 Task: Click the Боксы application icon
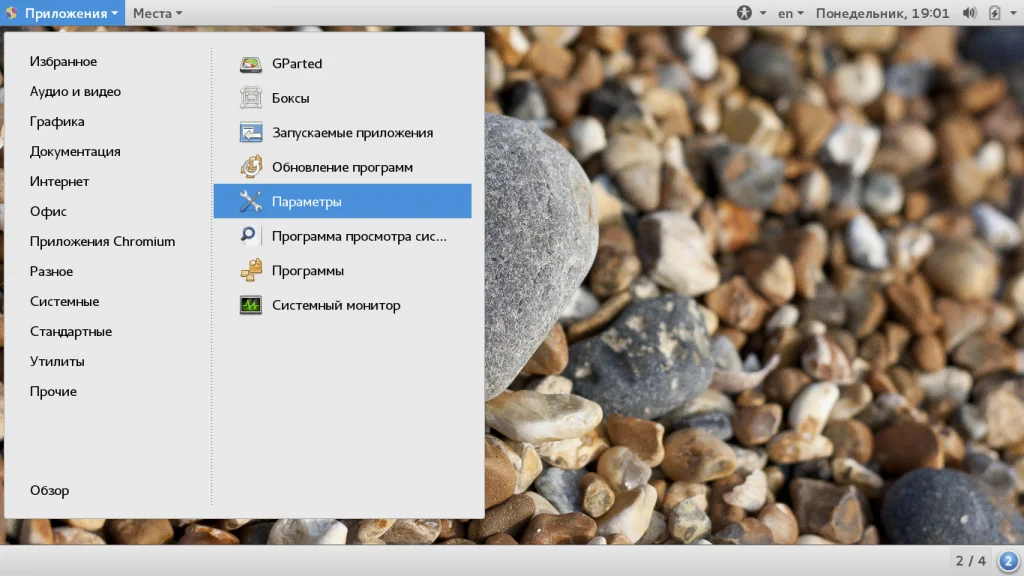pos(251,98)
